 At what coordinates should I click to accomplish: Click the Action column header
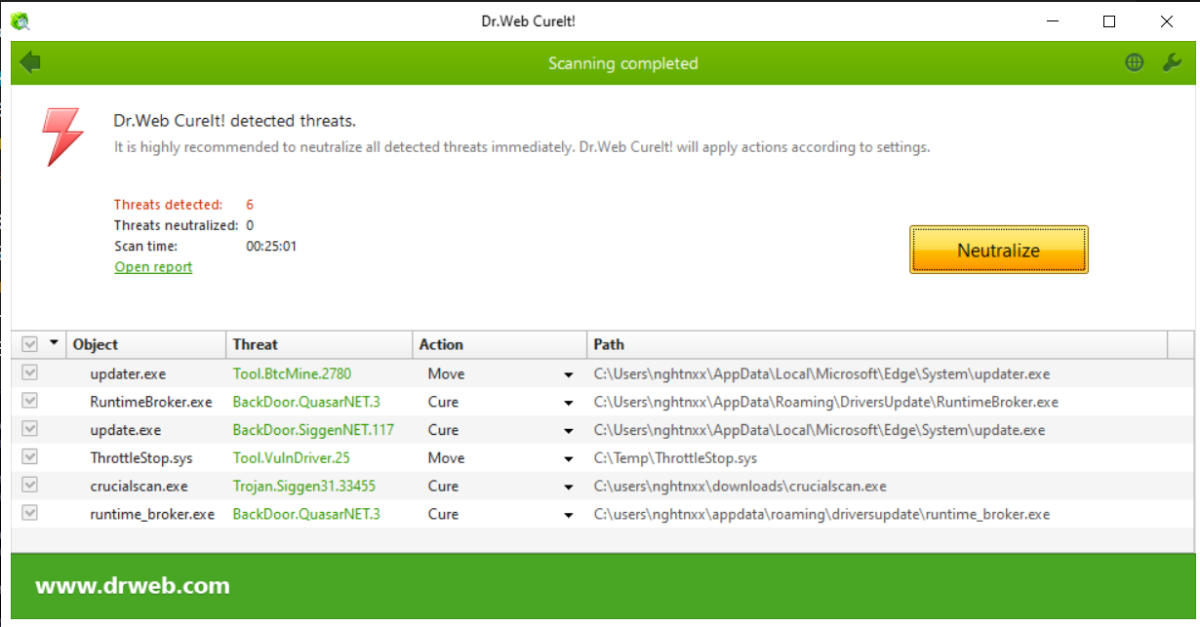point(499,344)
